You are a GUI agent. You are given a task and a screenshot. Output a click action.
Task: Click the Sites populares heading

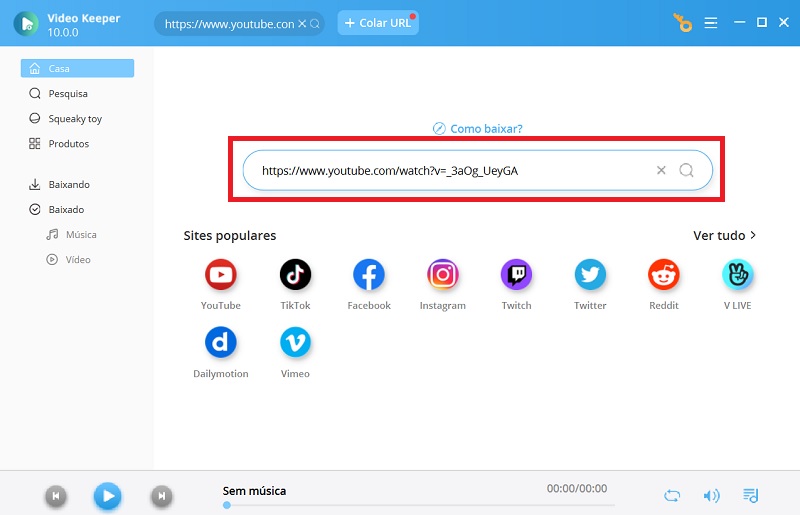click(230, 235)
